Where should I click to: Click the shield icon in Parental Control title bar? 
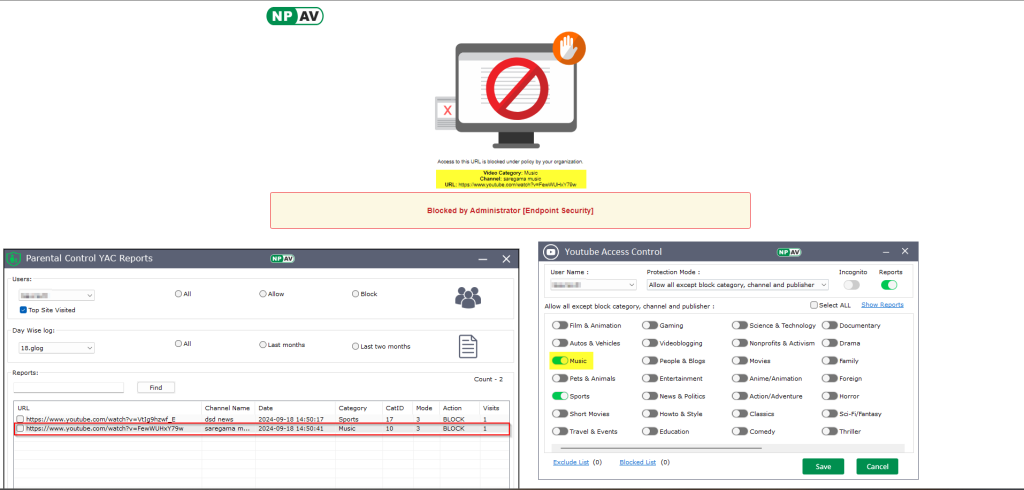click(x=15, y=258)
